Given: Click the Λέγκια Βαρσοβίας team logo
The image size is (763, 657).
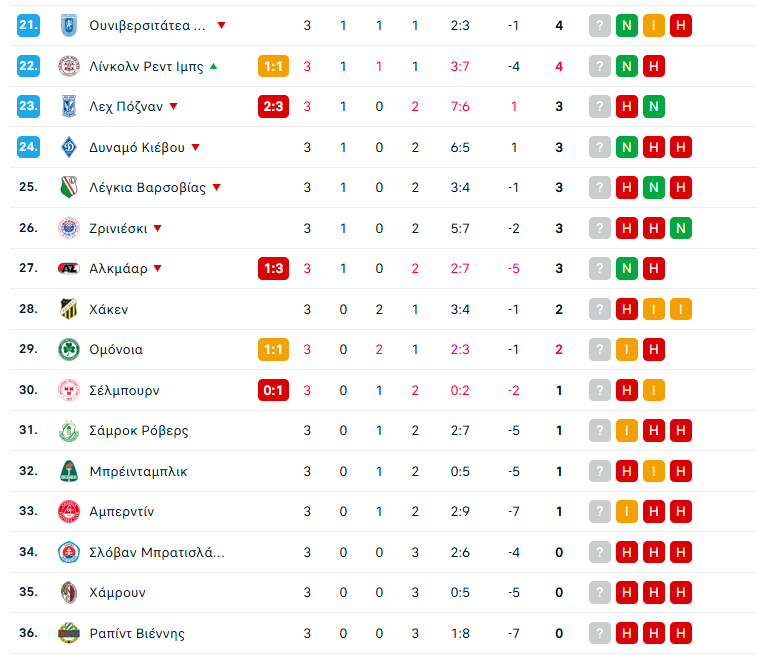Looking at the screenshot, I should [68, 187].
